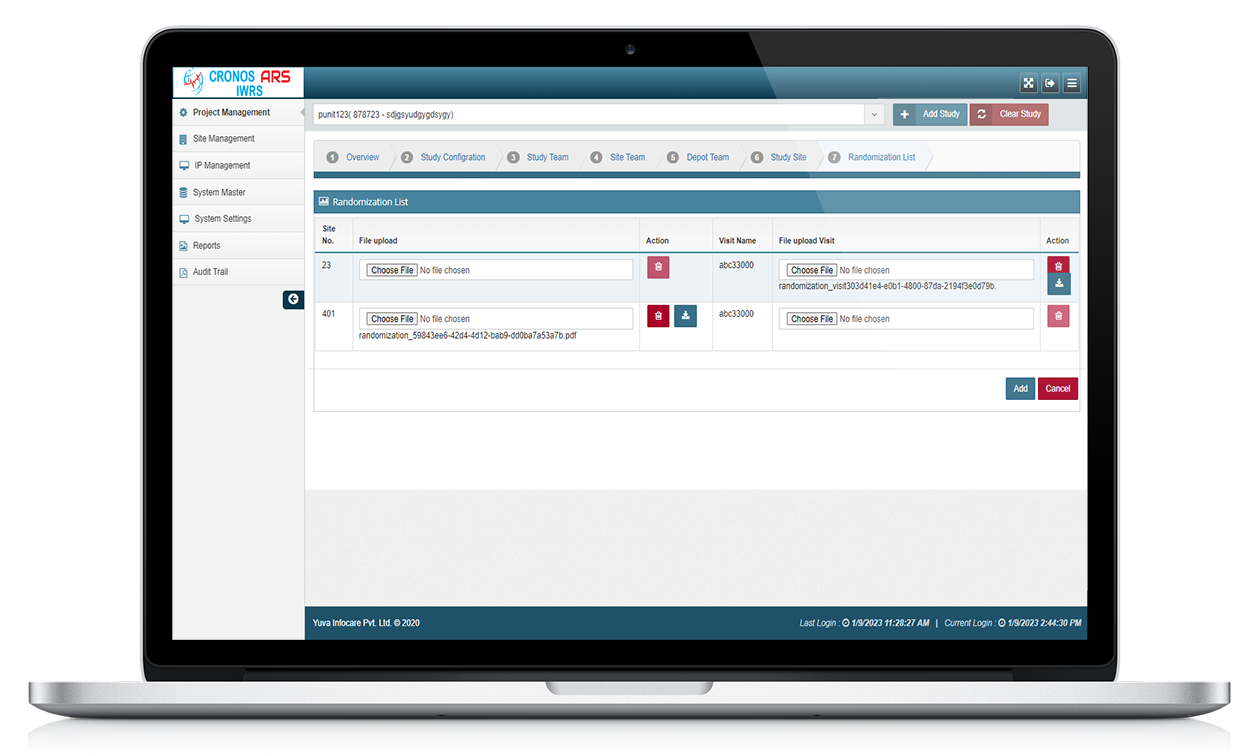The image size is (1260, 756).
Task: Expand System Master in the sidebar
Action: 219,192
